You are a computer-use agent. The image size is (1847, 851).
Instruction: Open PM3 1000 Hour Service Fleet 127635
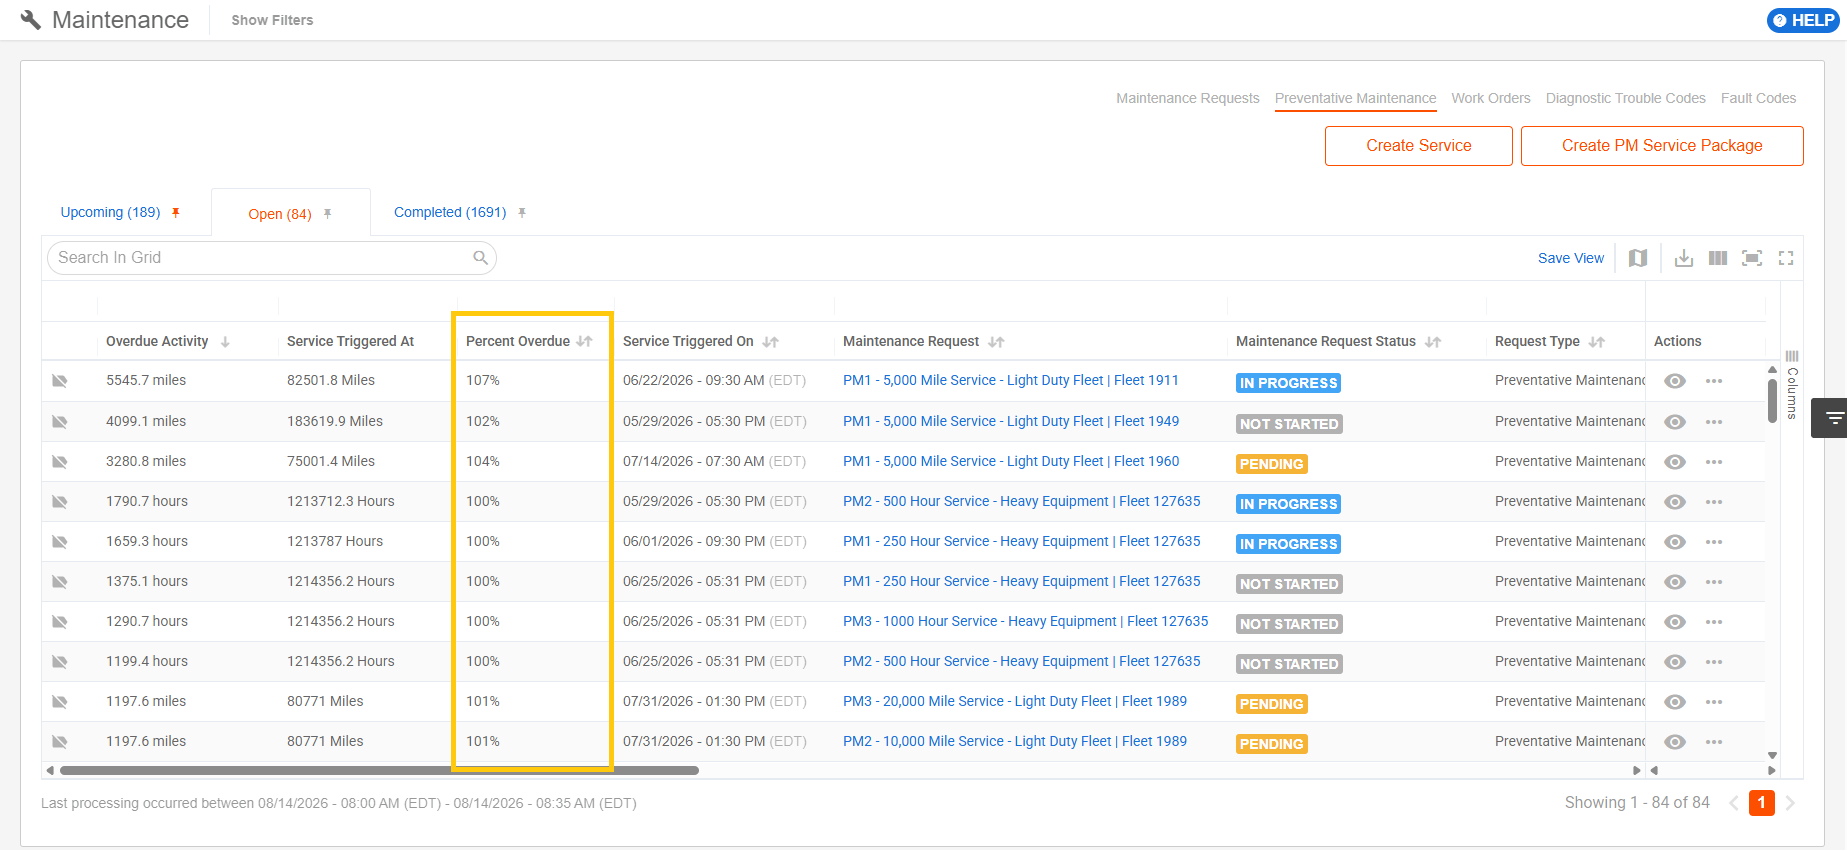coord(1025,621)
